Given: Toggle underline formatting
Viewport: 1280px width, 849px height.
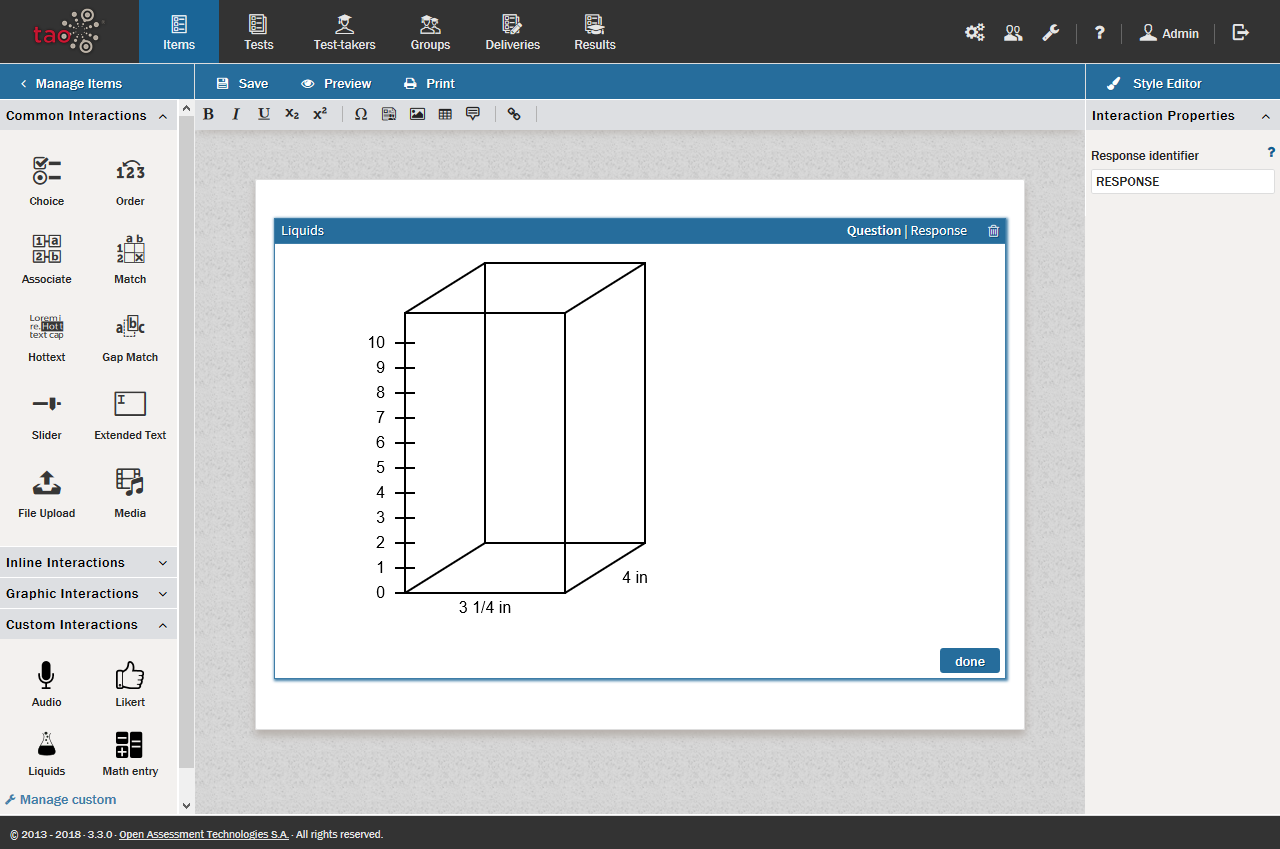Looking at the screenshot, I should 264,114.
